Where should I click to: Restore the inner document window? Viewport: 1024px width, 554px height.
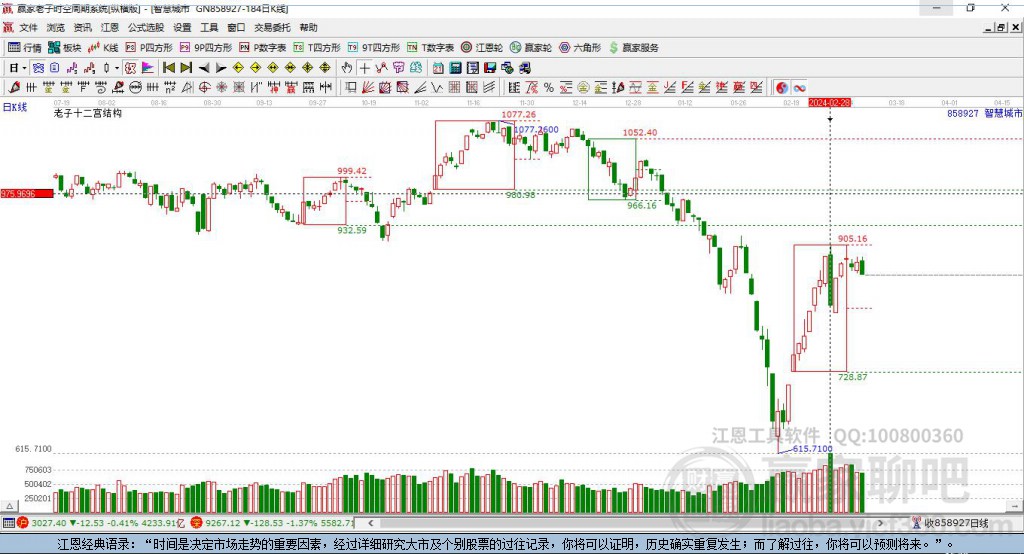[1002, 27]
